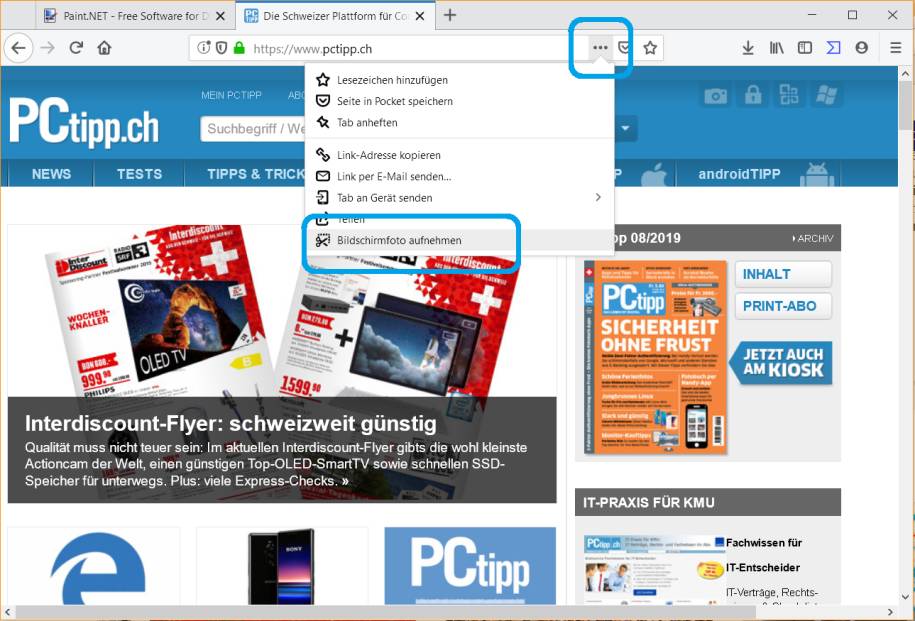
Task: Click the green padlock connection icon
Action: (239, 48)
